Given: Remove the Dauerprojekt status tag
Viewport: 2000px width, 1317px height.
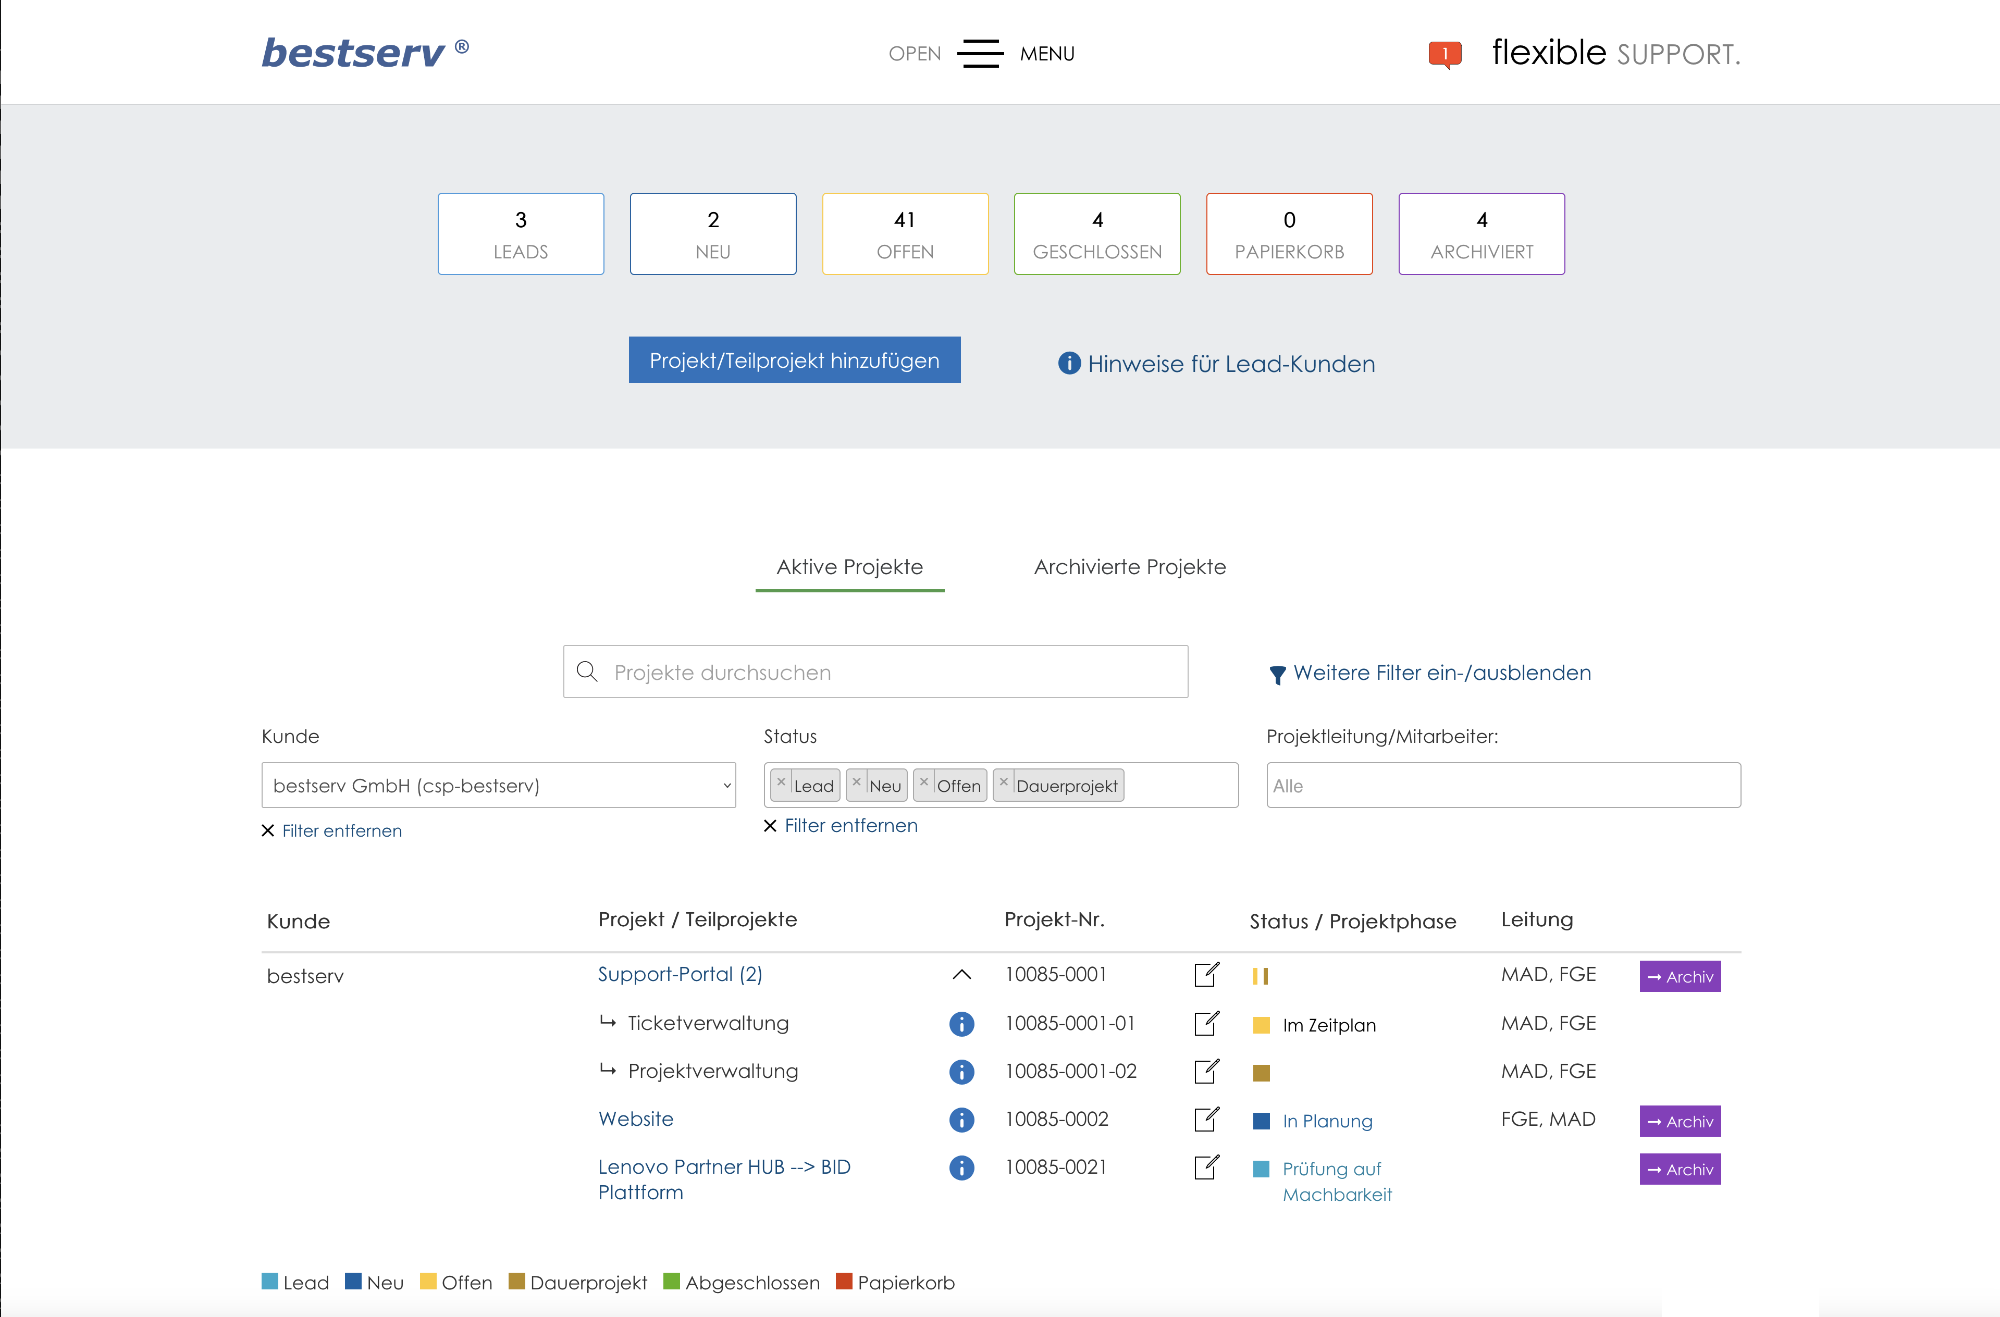Looking at the screenshot, I should pyautogui.click(x=1004, y=782).
